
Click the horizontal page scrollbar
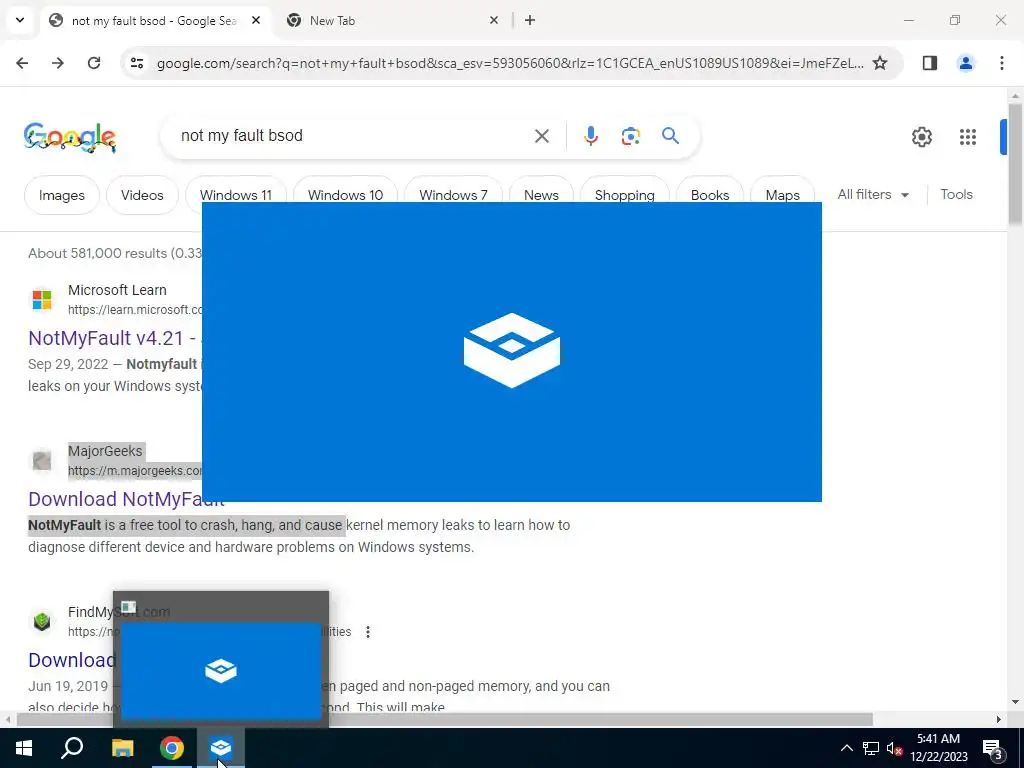[x=445, y=719]
